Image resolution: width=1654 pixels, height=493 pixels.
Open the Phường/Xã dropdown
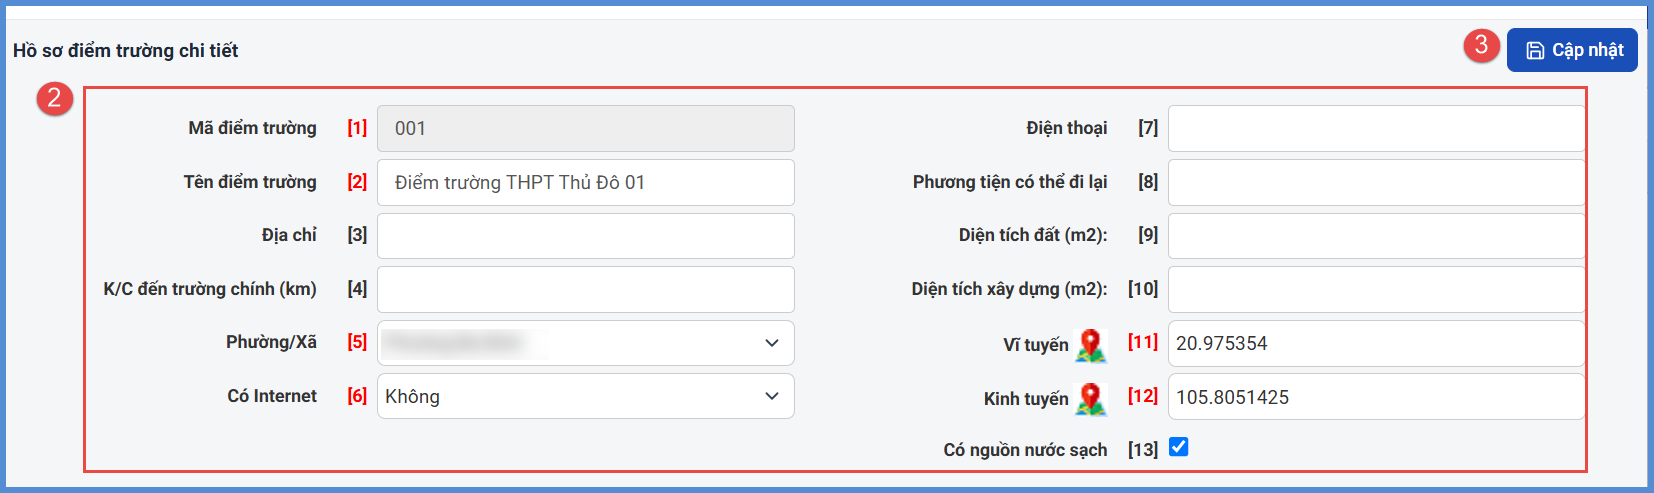(x=586, y=343)
